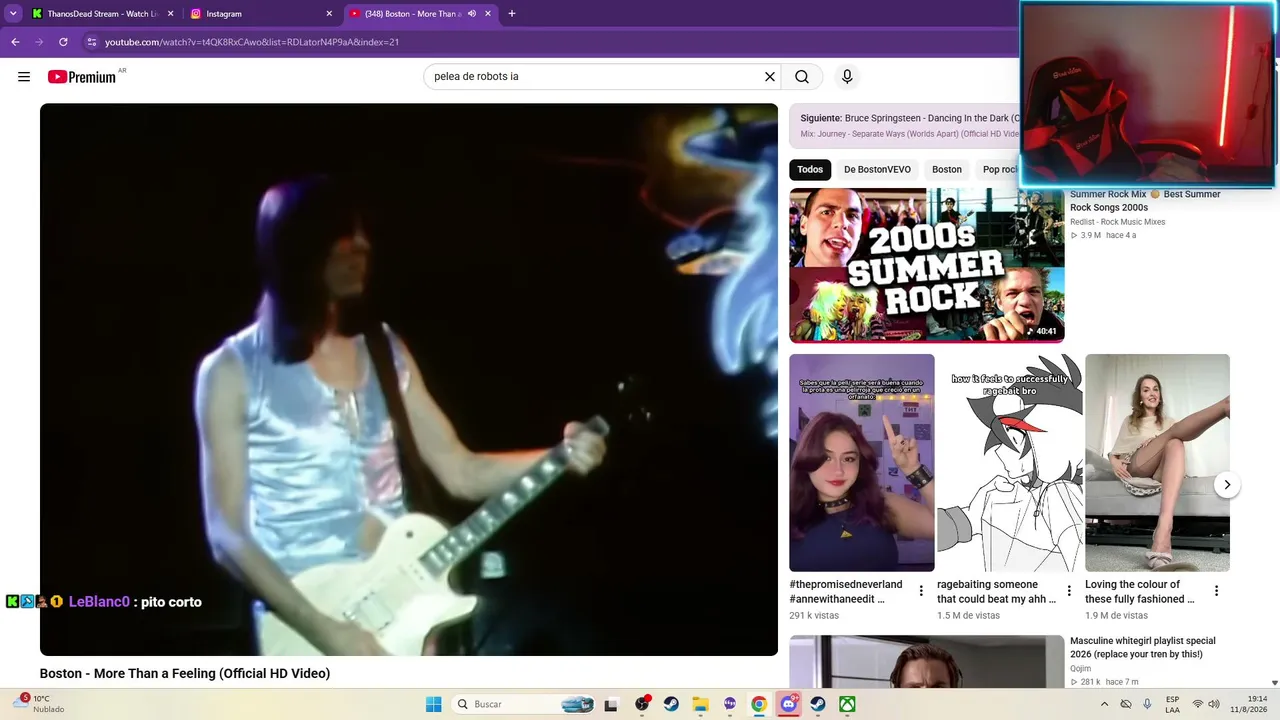This screenshot has width=1280, height=720.
Task: Open Masculine whitegirl playlist video title
Action: coord(1143,648)
